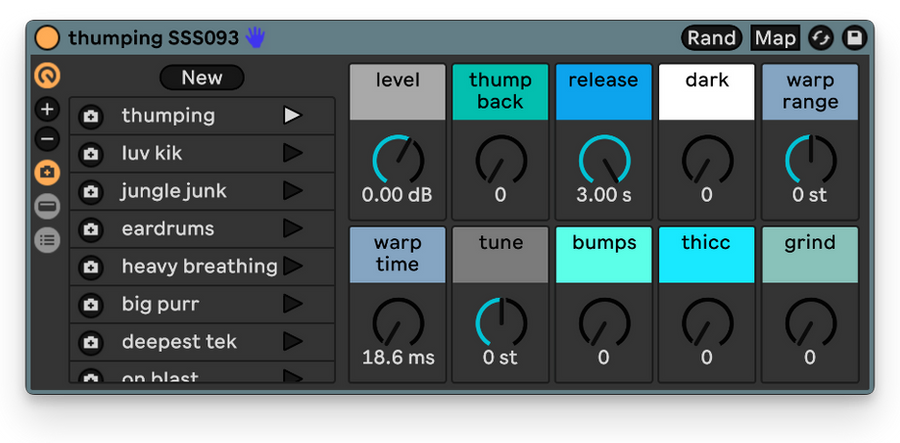Toggle the orange macro variations camera icon

(x=47, y=172)
